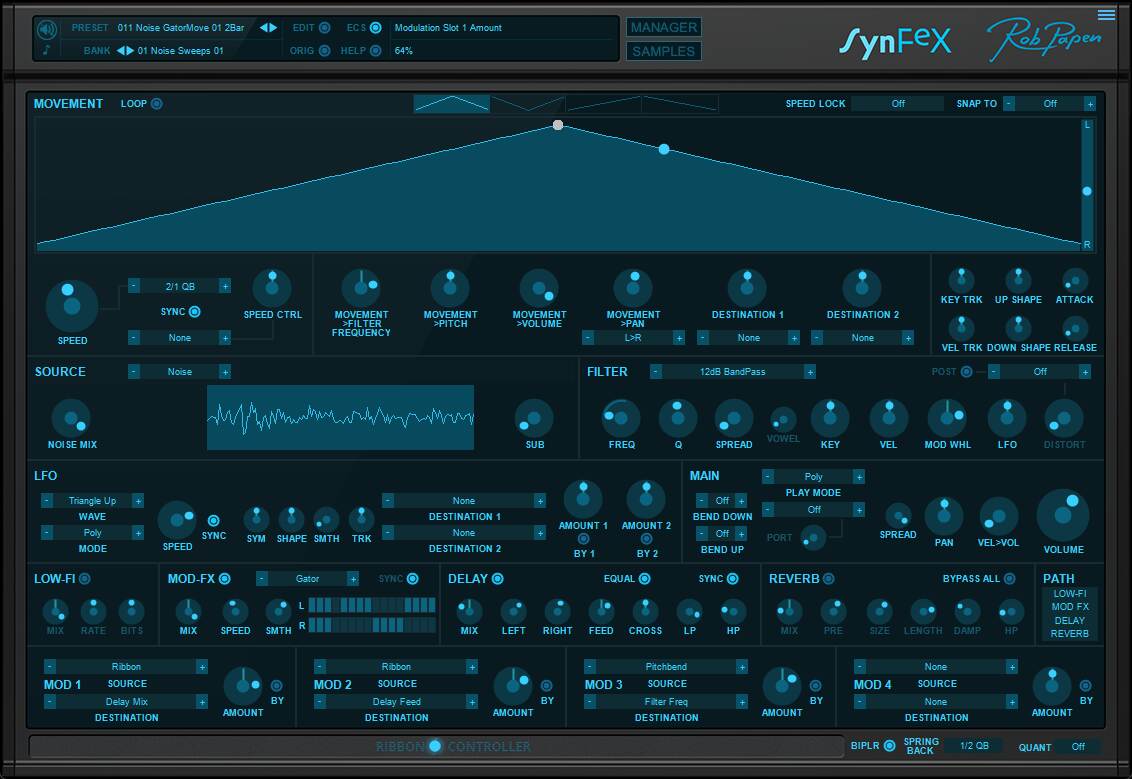1132x779 pixels.
Task: Click the SPEED LOCK Off button
Action: pyautogui.click(x=899, y=103)
